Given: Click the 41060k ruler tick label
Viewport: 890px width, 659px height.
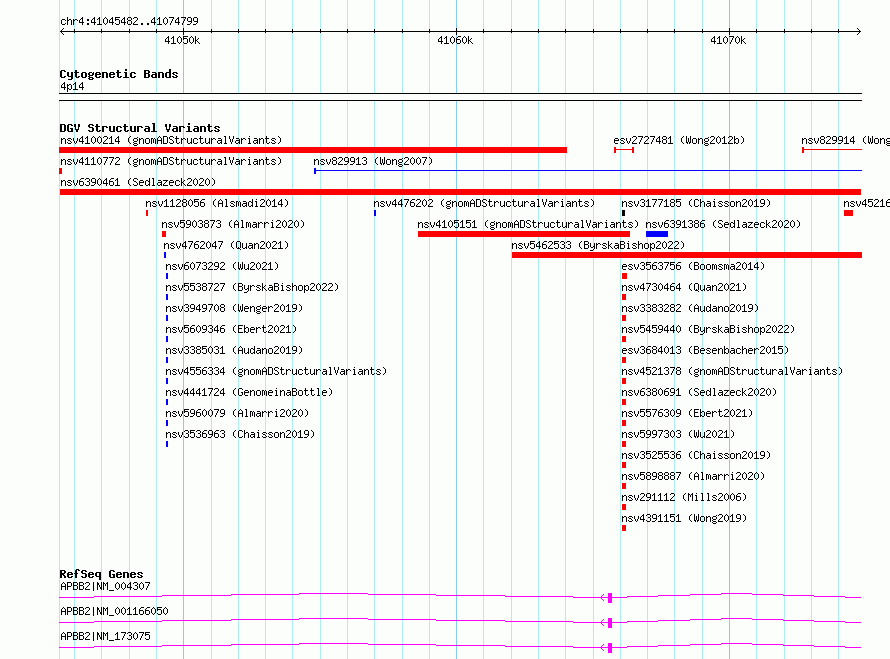Looking at the screenshot, I should click(455, 40).
